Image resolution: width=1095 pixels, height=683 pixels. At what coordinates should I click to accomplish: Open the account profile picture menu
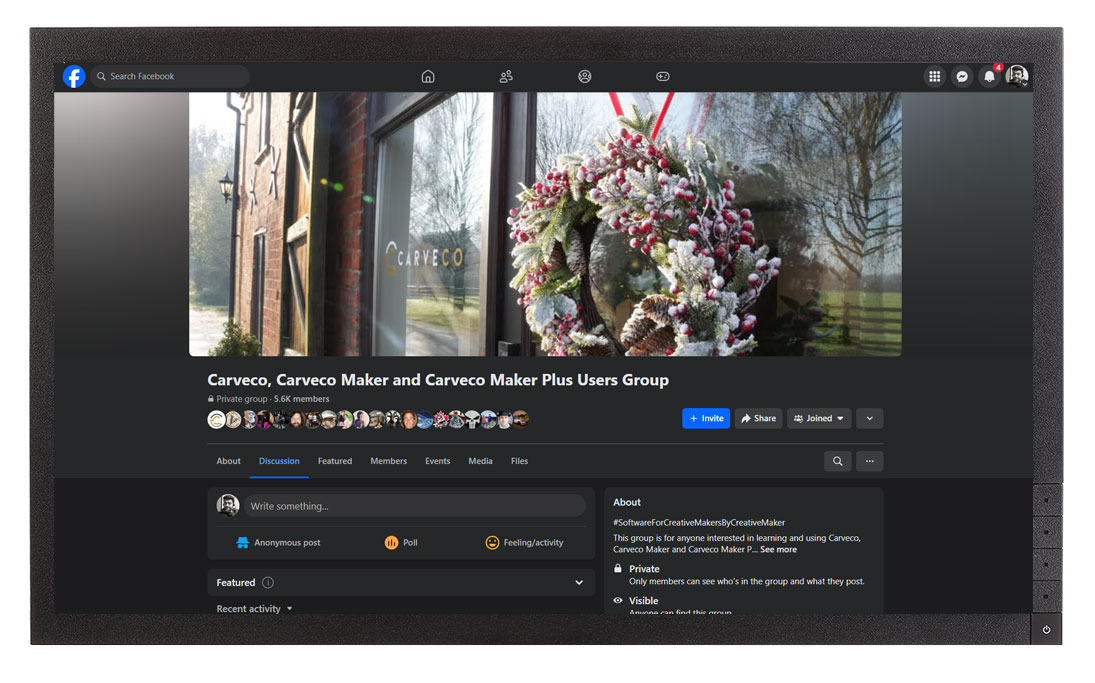point(1017,76)
